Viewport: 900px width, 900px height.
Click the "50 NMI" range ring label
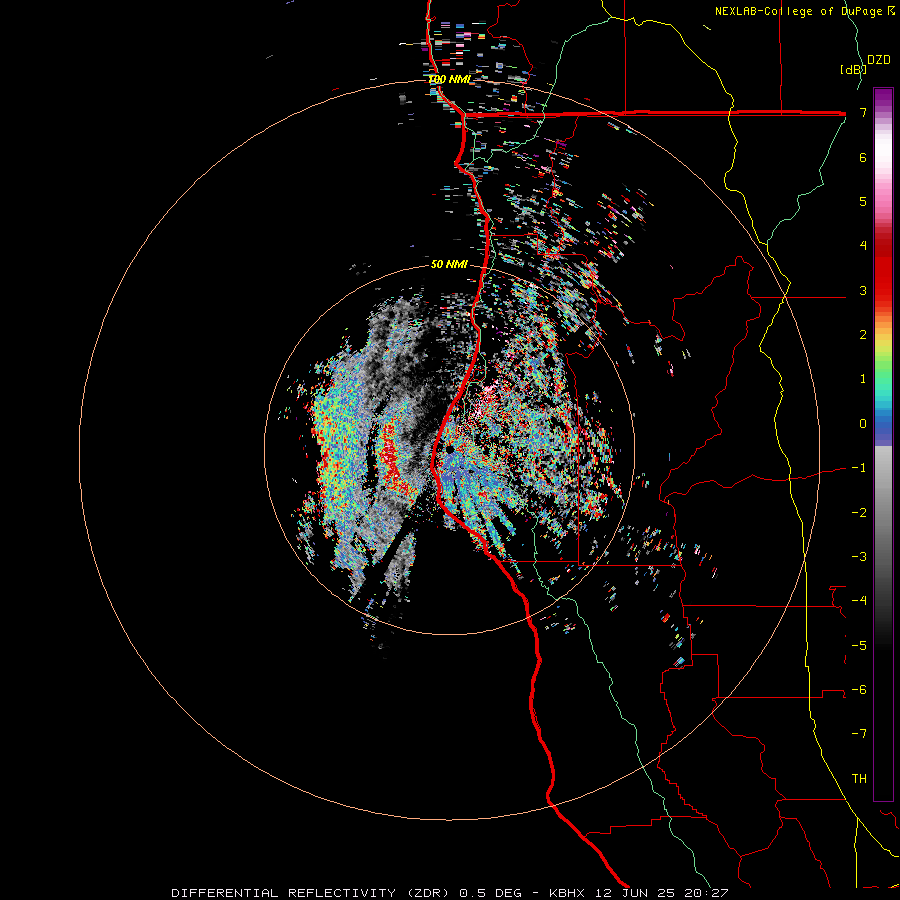449,264
